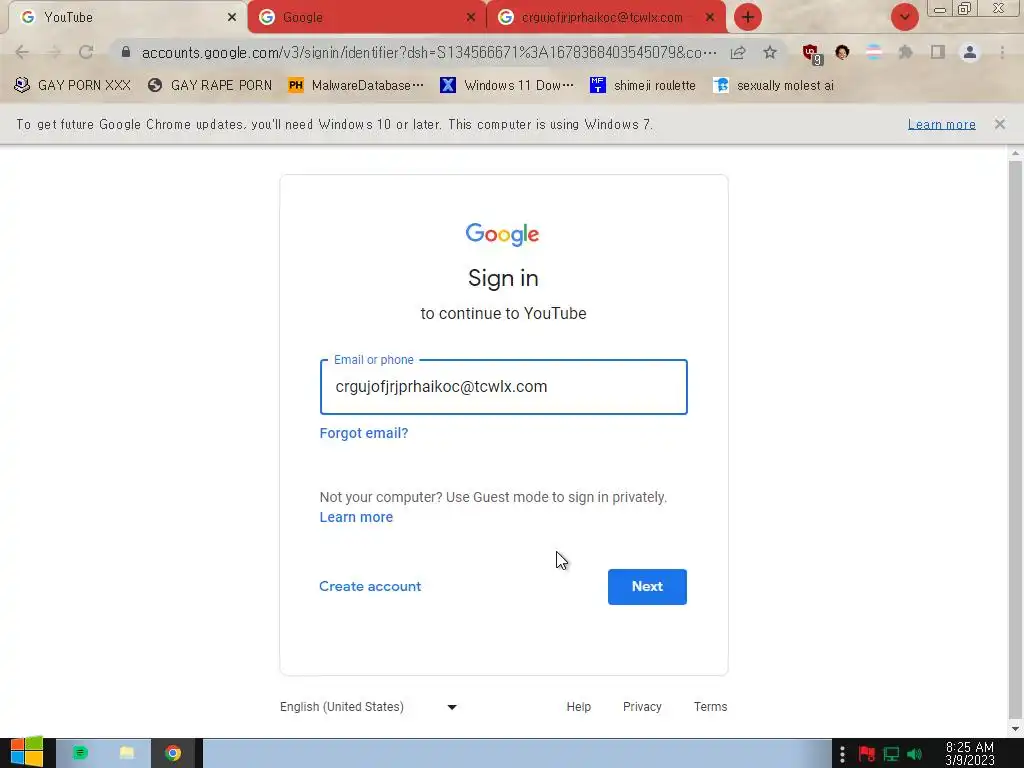Image resolution: width=1024 pixels, height=768 pixels.
Task: Open the striped flag extension icon
Action: [x=874, y=52]
